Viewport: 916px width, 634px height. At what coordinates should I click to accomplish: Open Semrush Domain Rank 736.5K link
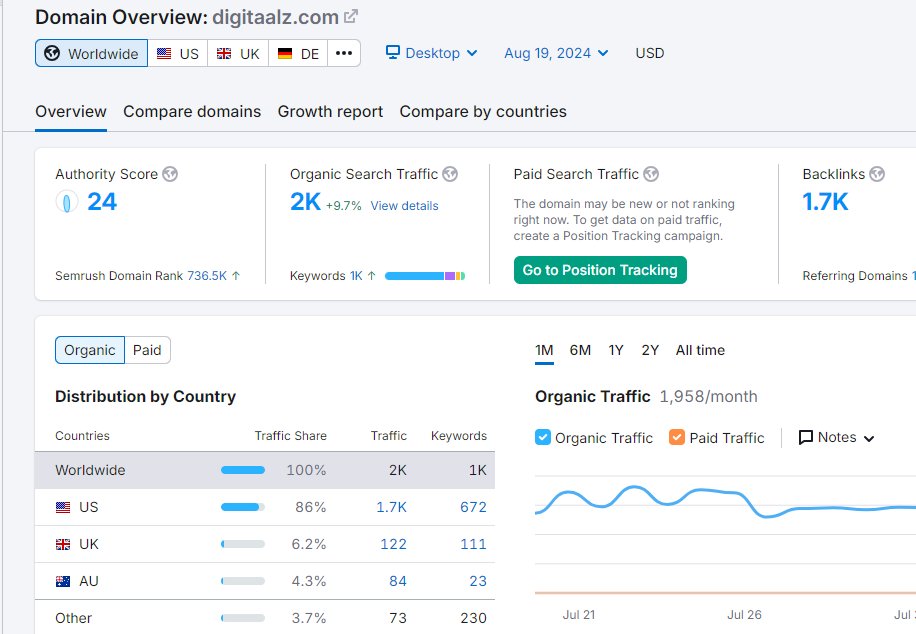point(207,276)
